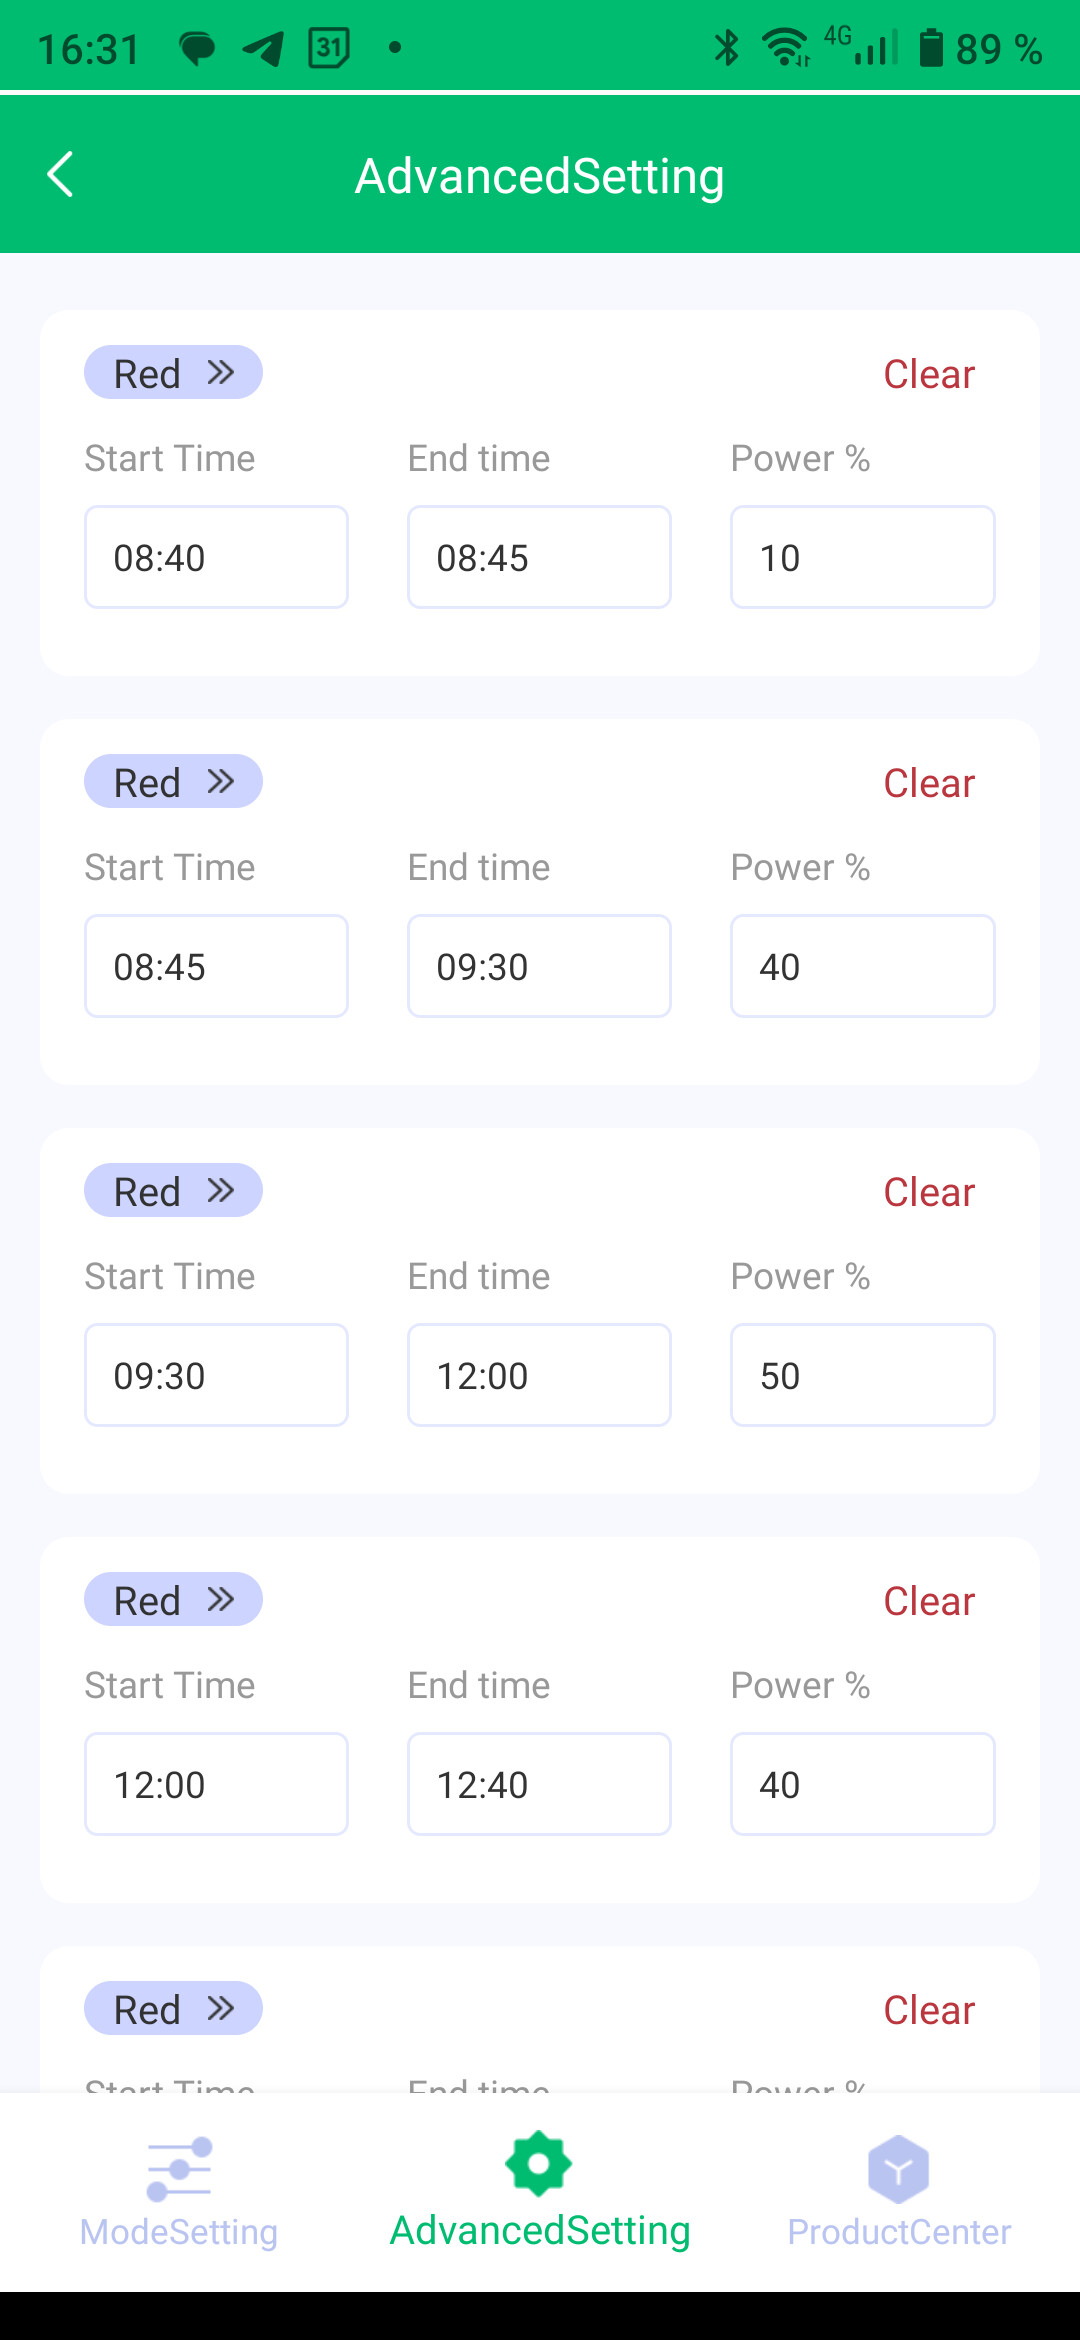Viewport: 1080px width, 2340px height.
Task: Tap the back arrow in header
Action: pos(61,175)
